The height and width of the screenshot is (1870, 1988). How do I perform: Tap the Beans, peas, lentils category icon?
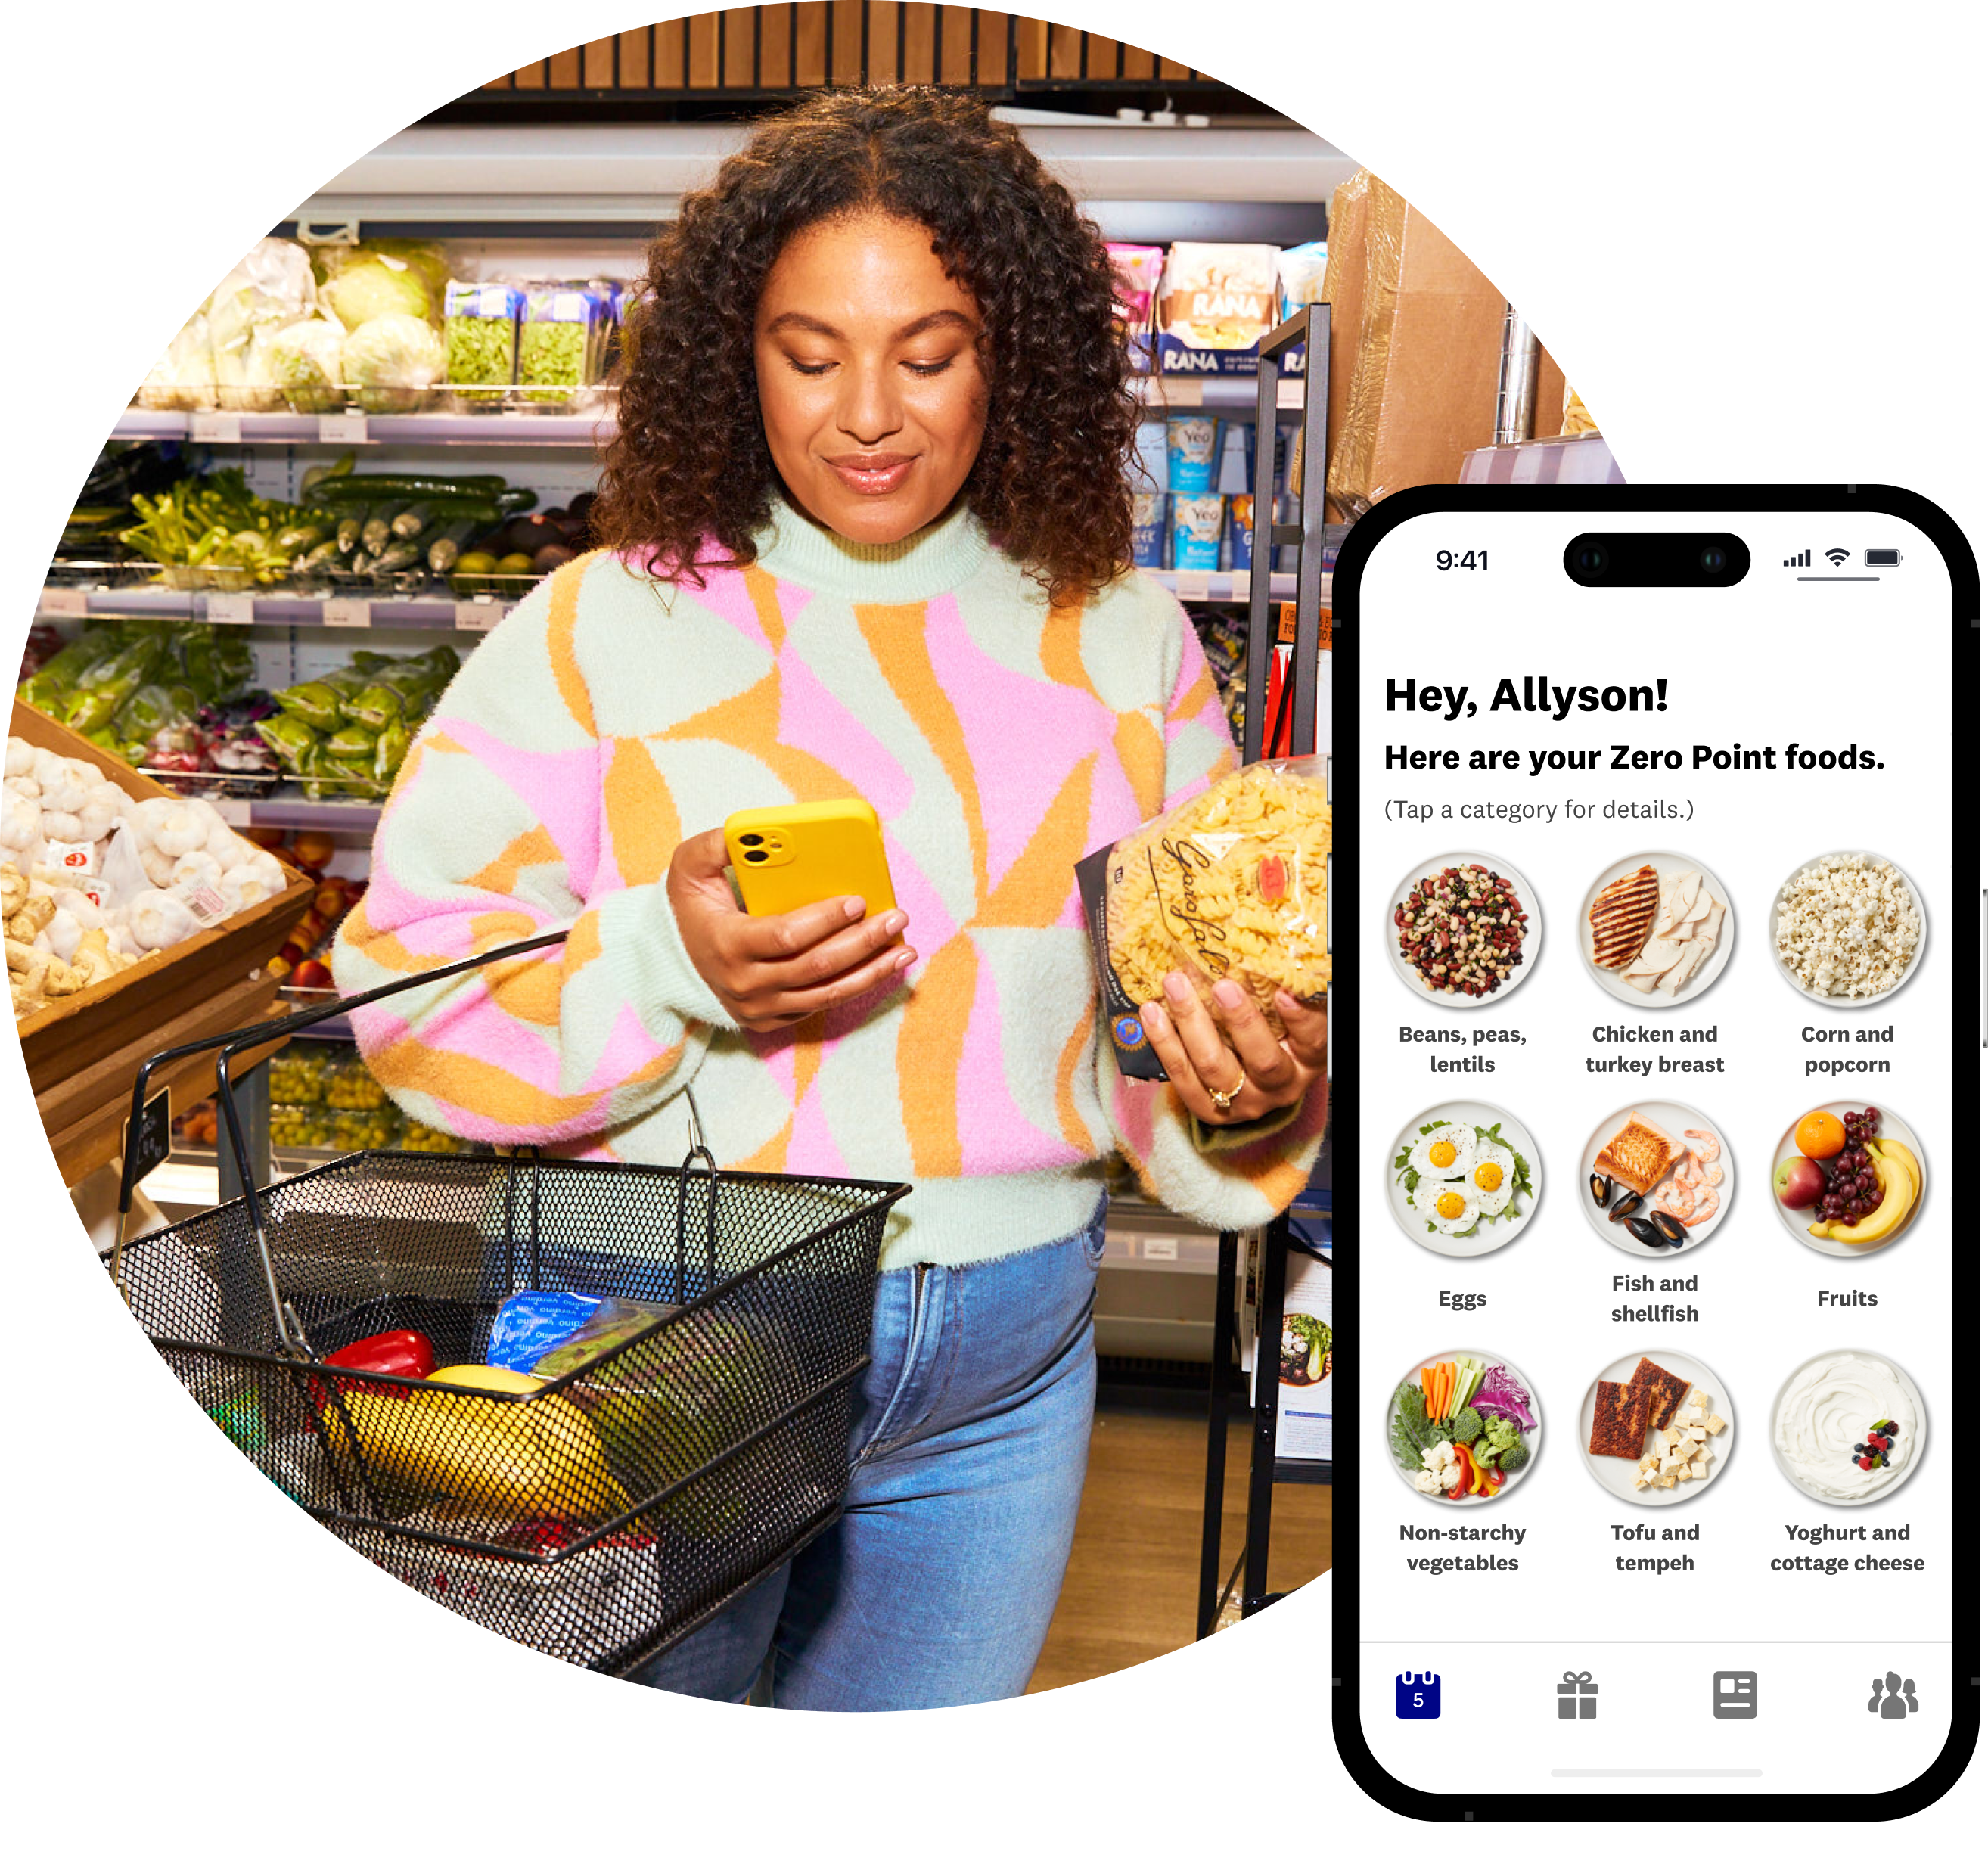(1466, 939)
